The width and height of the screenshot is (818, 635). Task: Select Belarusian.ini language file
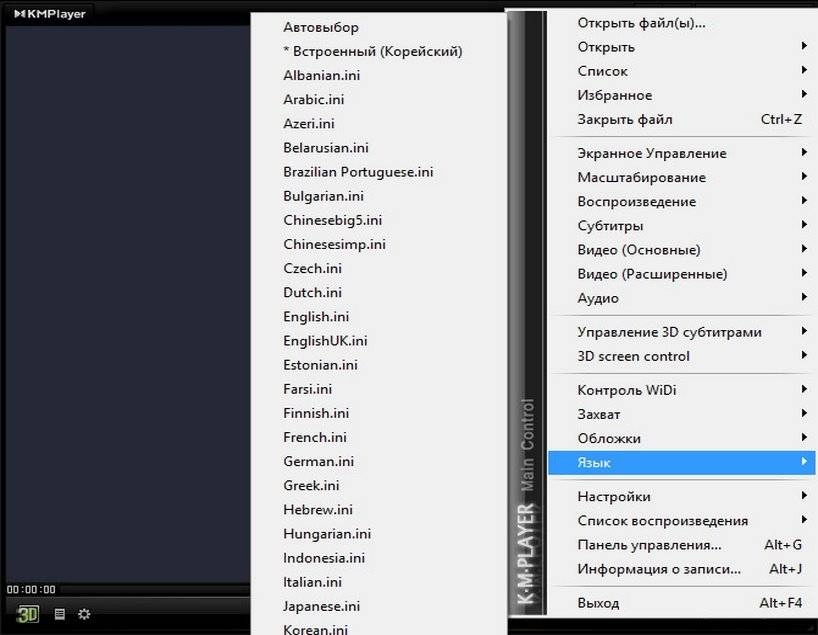379,148
